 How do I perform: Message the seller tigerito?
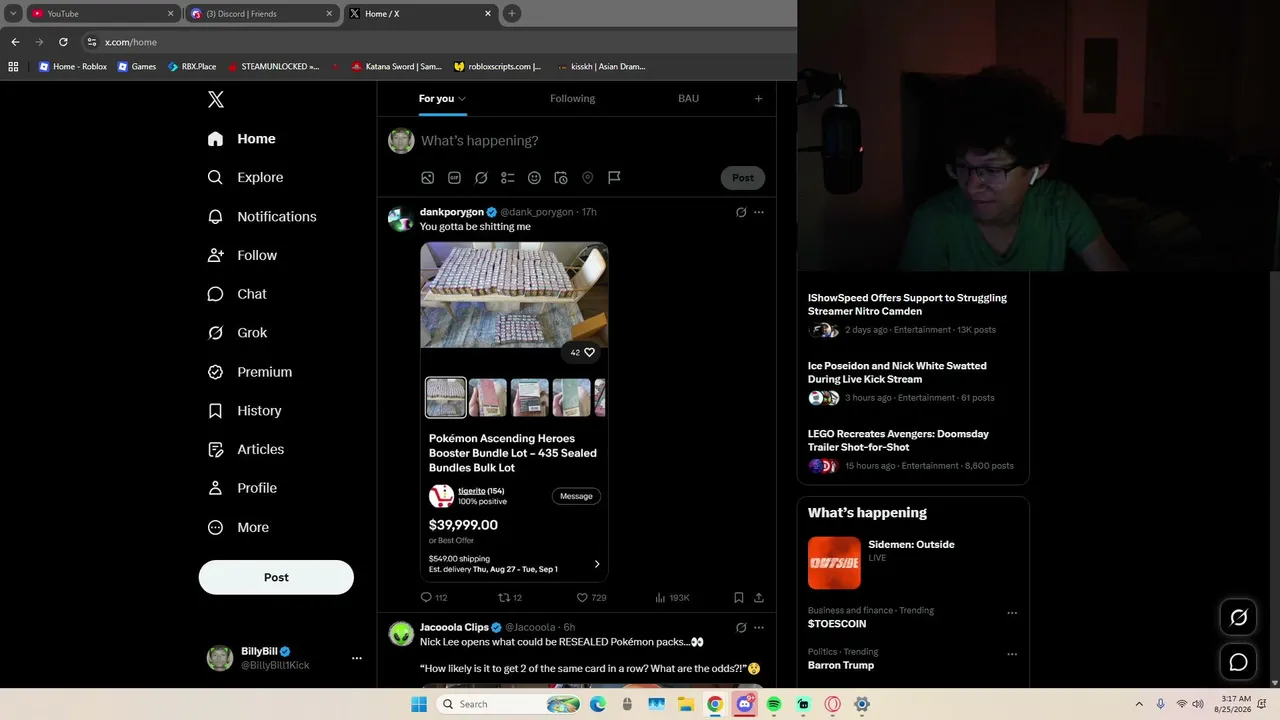(576, 496)
